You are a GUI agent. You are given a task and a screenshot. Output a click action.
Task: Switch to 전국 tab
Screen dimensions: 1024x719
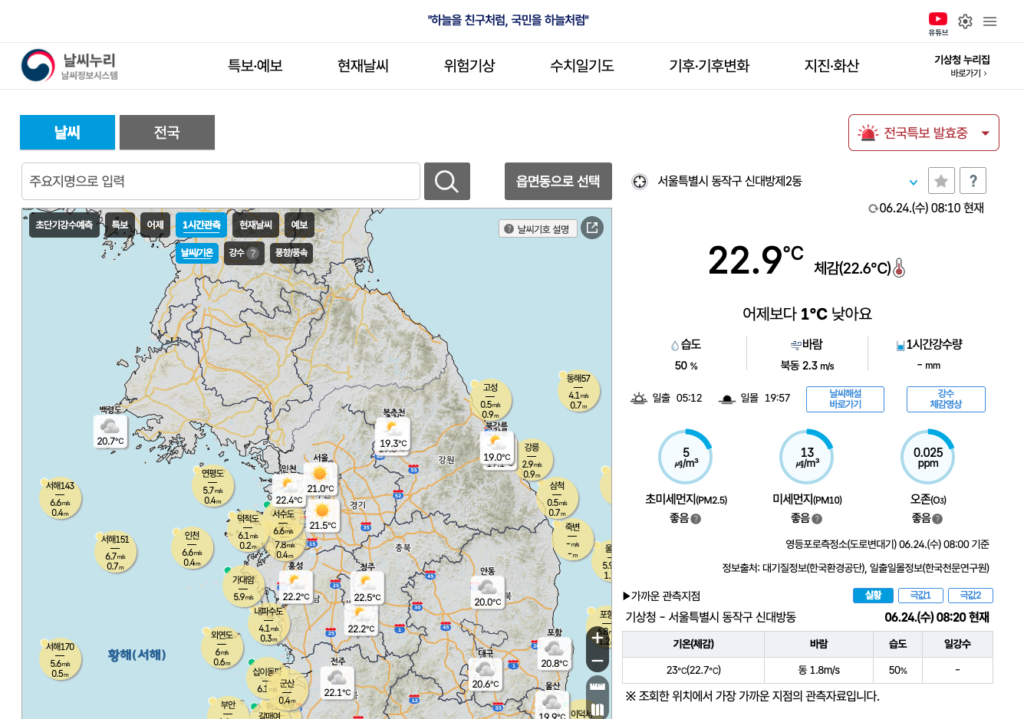pyautogui.click(x=167, y=133)
